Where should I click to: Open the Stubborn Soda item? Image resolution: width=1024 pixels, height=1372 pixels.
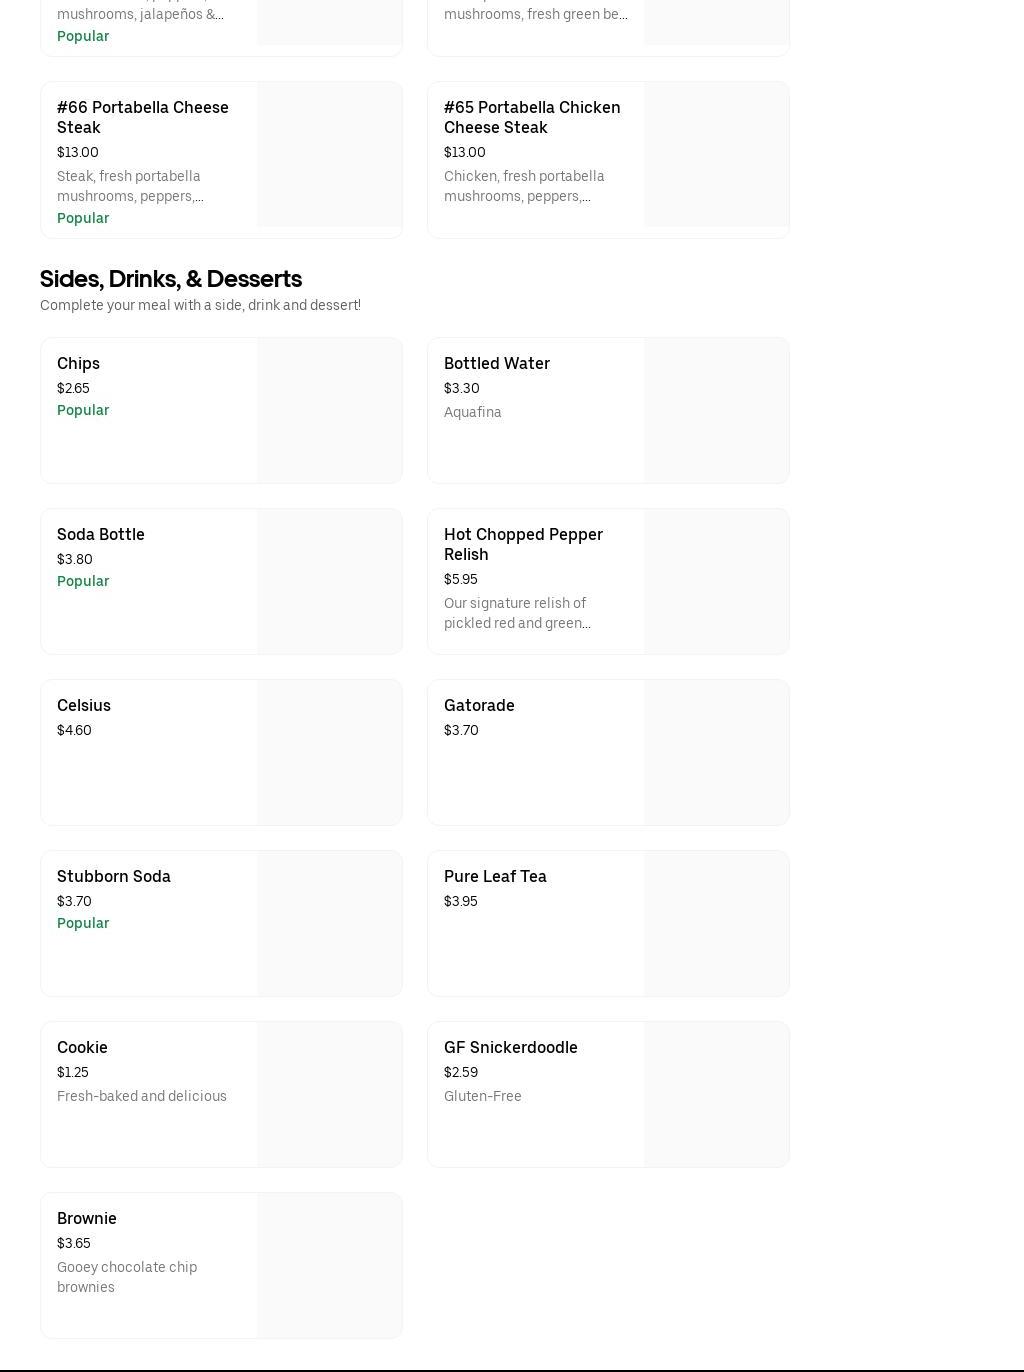113,876
